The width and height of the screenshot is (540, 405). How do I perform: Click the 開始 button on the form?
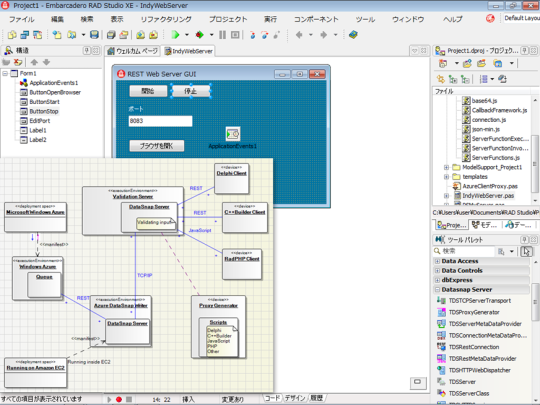tap(148, 91)
